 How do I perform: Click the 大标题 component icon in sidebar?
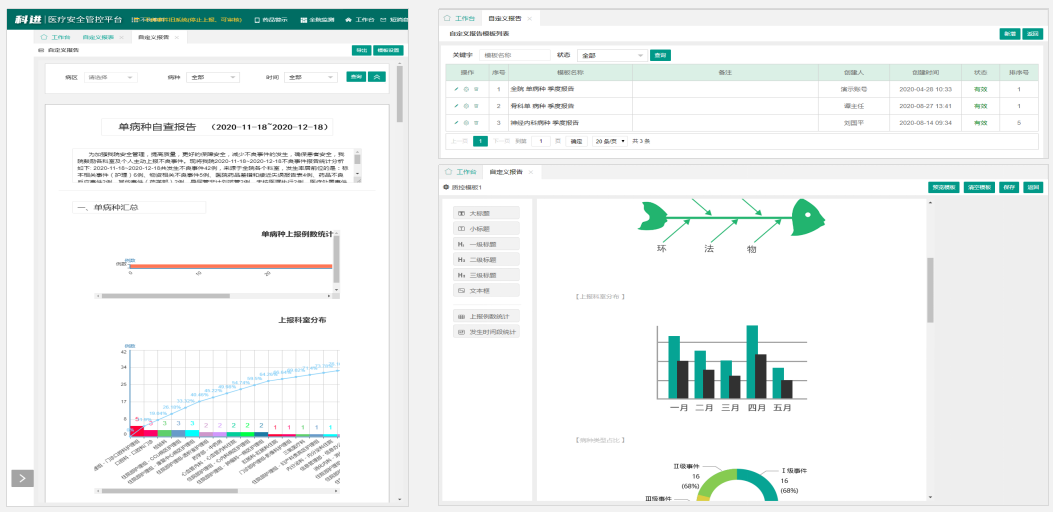pos(461,213)
